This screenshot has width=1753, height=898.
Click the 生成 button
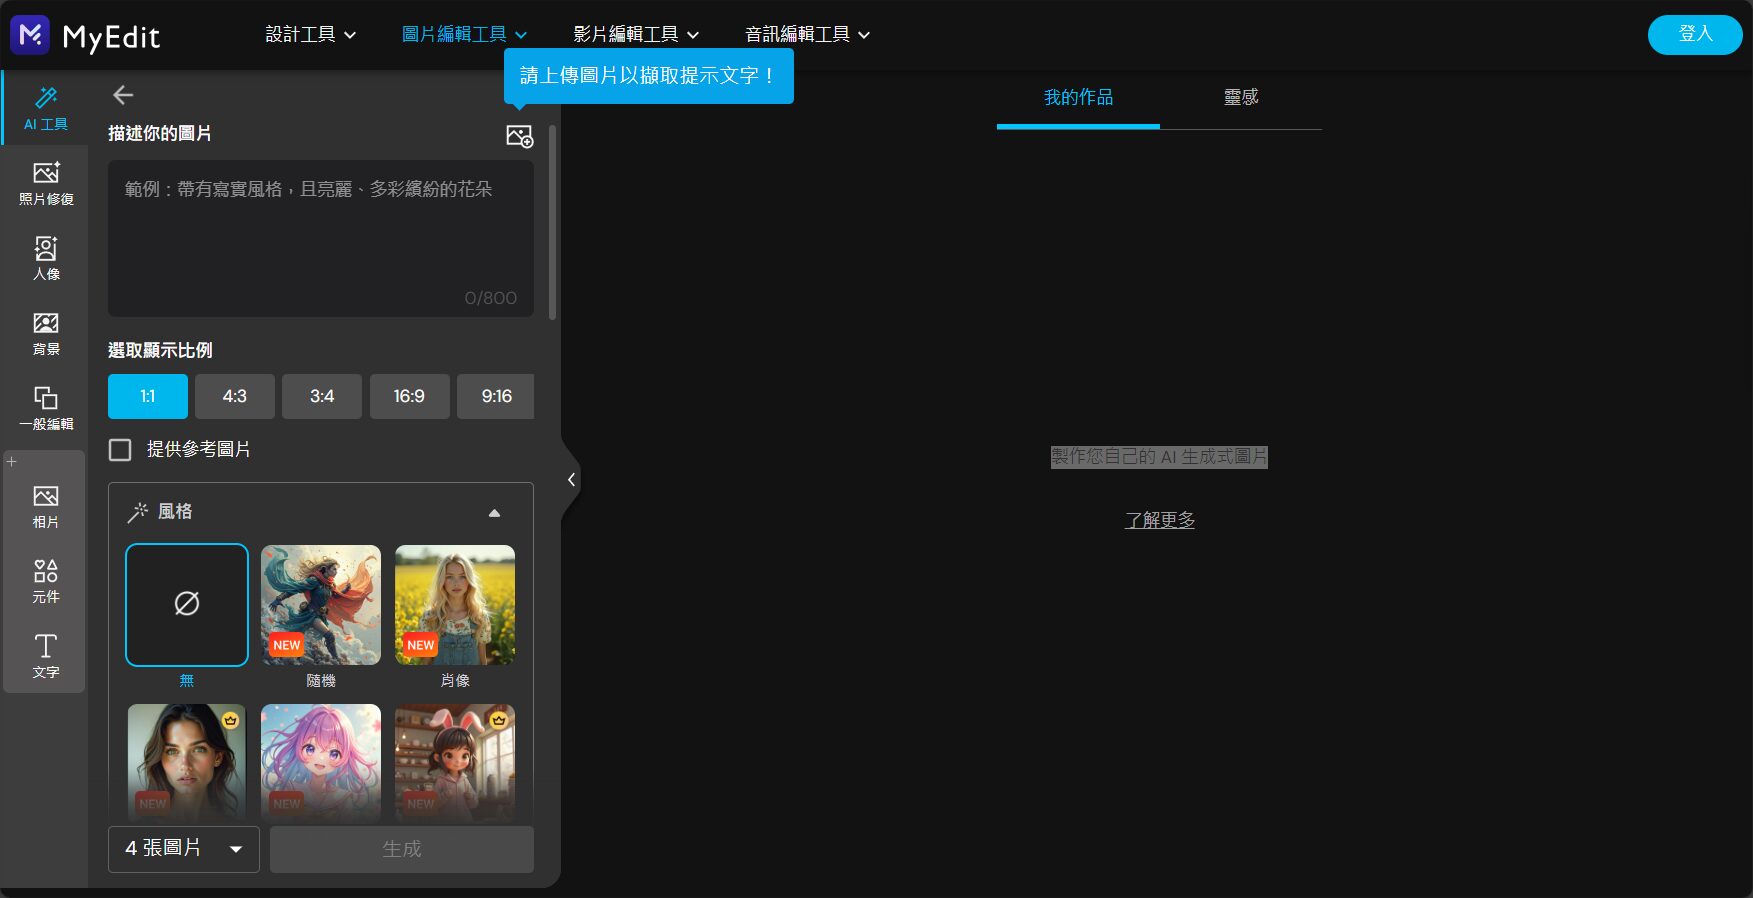pyautogui.click(x=402, y=849)
